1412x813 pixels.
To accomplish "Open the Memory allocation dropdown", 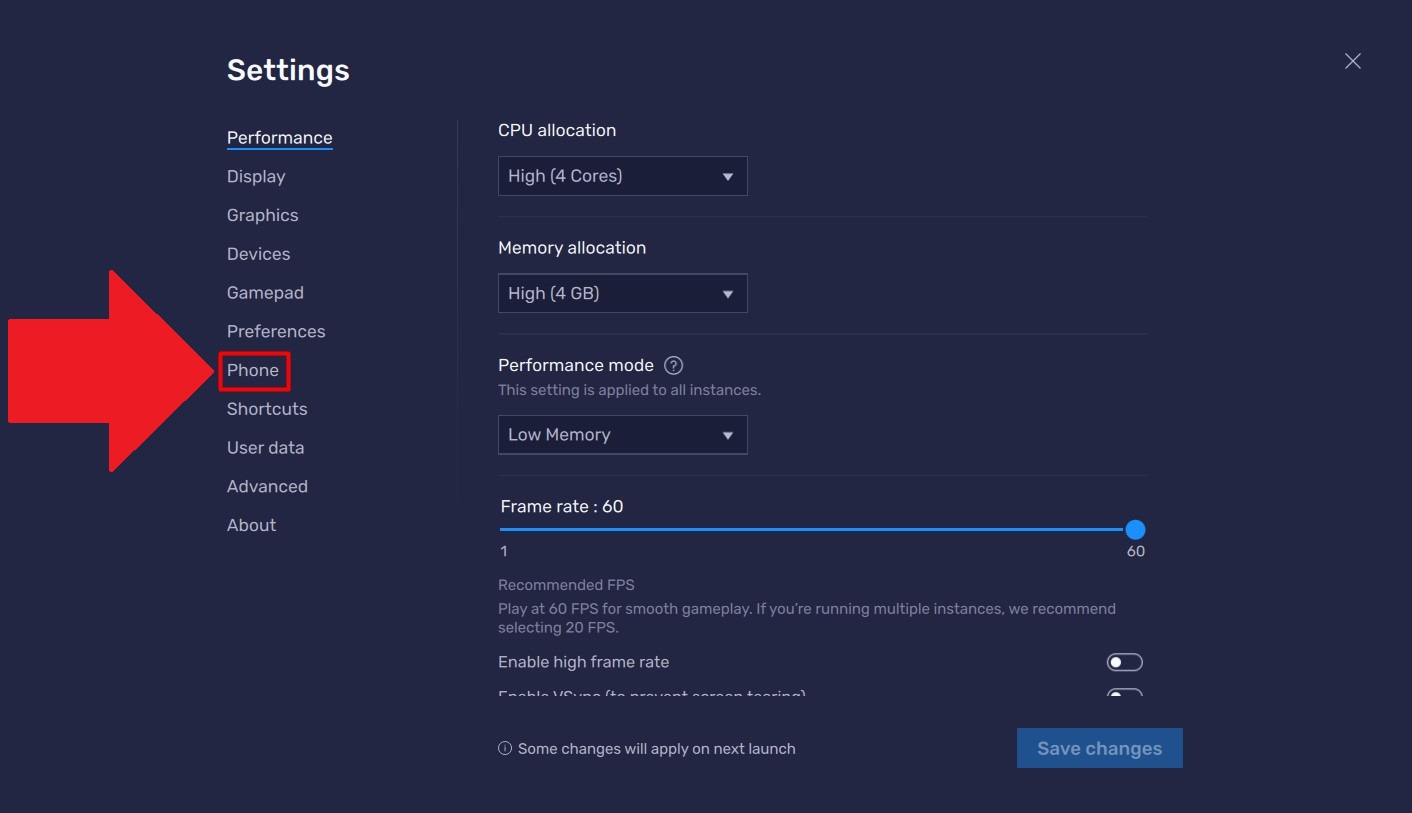I will [622, 292].
